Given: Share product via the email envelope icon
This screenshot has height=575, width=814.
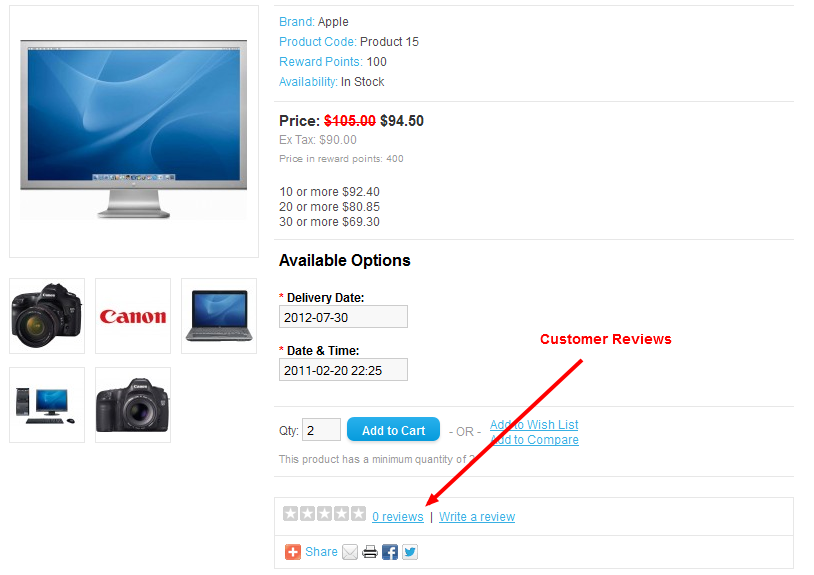Looking at the screenshot, I should 350,552.
